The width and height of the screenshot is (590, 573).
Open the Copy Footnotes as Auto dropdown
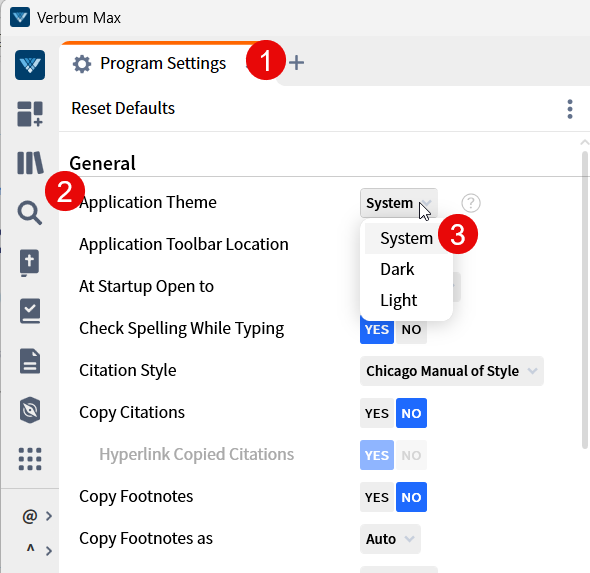390,539
